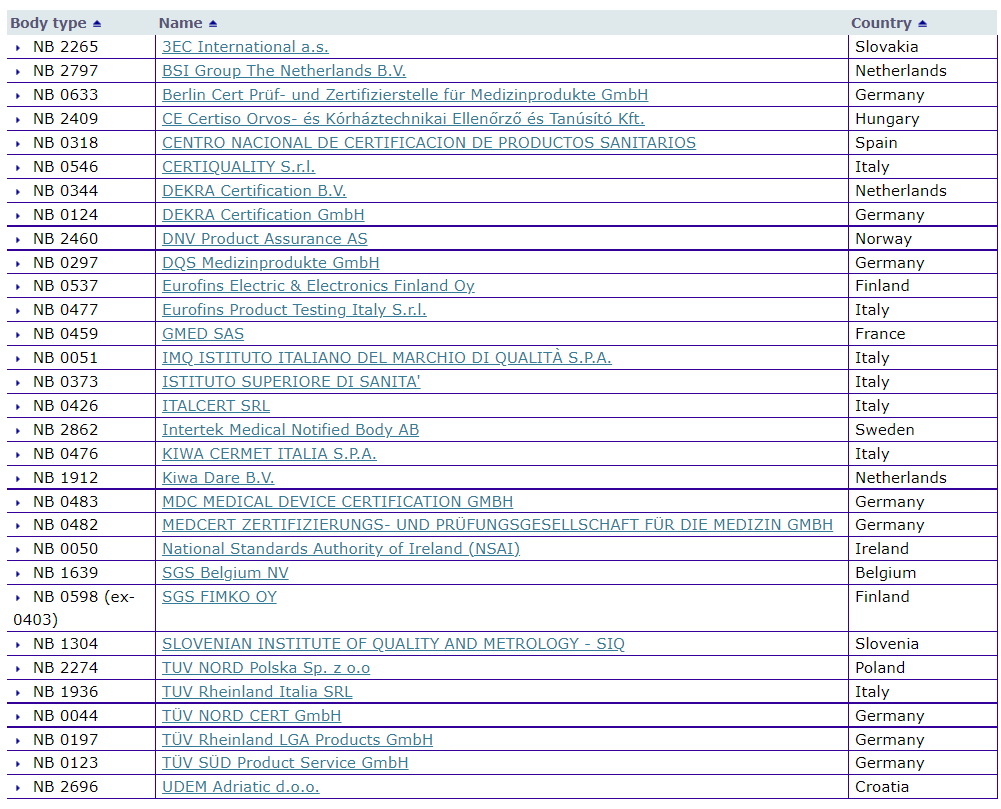Open Berlin Cert Prüf- und Zertifizierstelle link
The height and width of the screenshot is (809, 1001).
point(405,95)
